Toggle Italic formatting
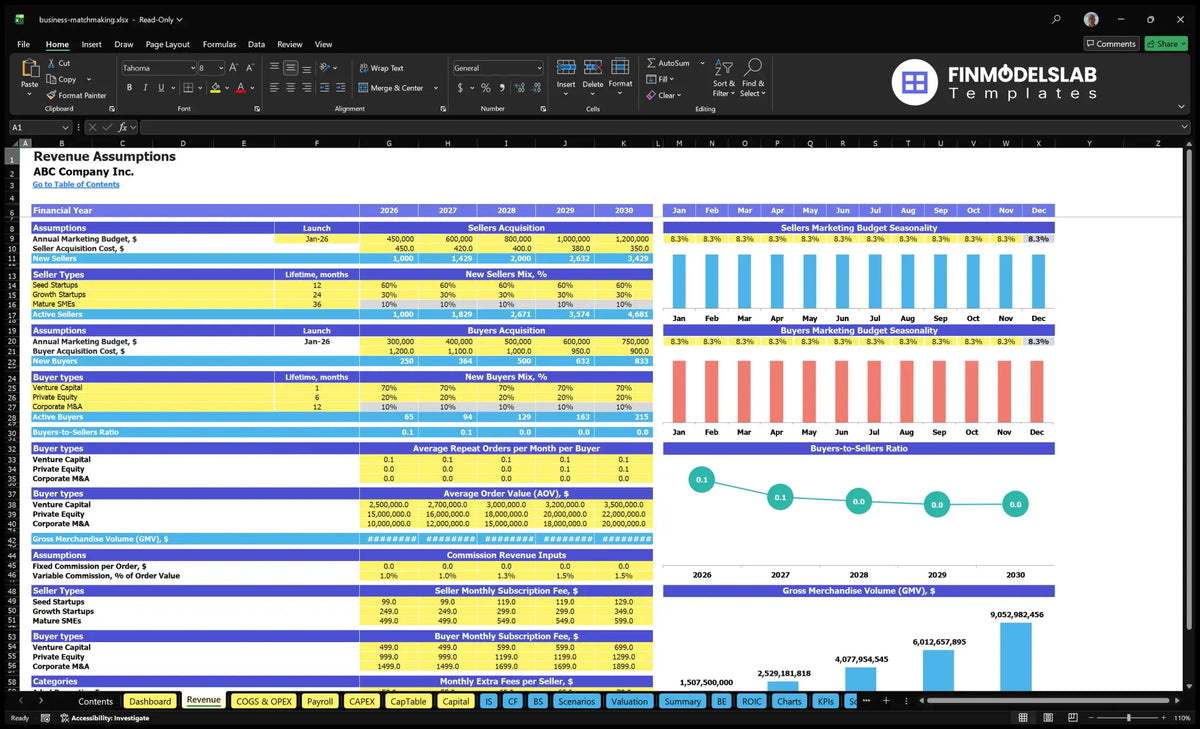 (x=146, y=87)
